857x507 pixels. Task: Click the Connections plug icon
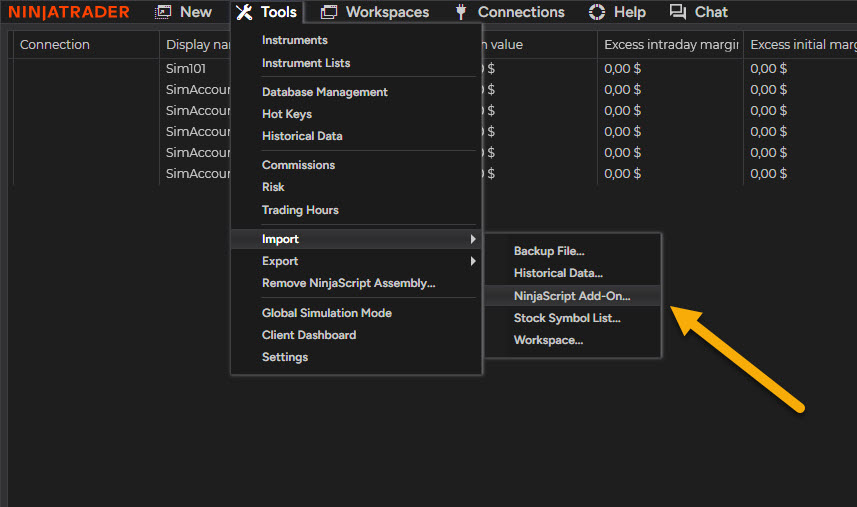[x=461, y=12]
